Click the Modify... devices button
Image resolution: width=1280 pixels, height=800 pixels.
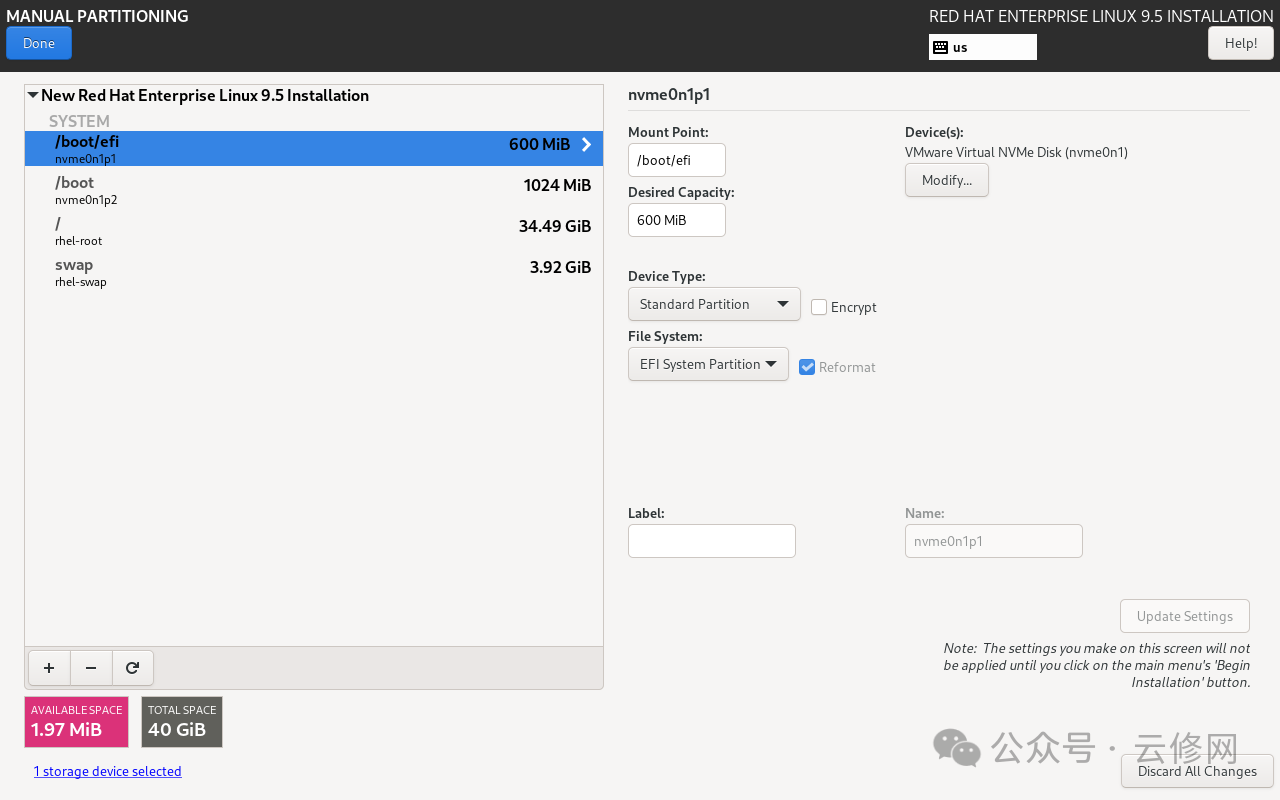click(947, 180)
